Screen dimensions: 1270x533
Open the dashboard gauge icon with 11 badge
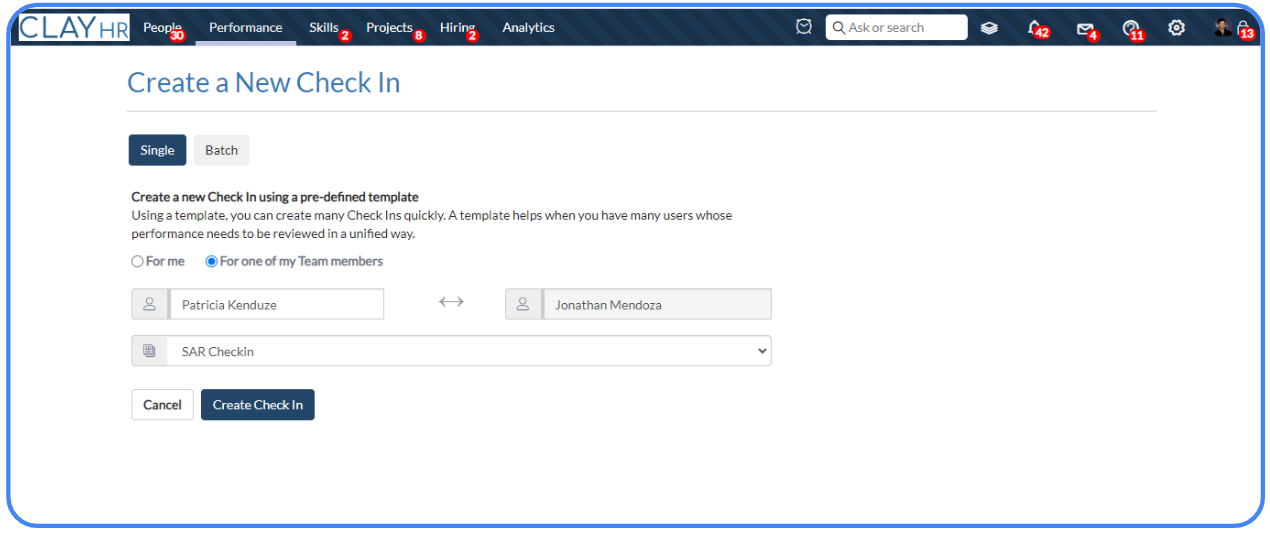click(1131, 28)
